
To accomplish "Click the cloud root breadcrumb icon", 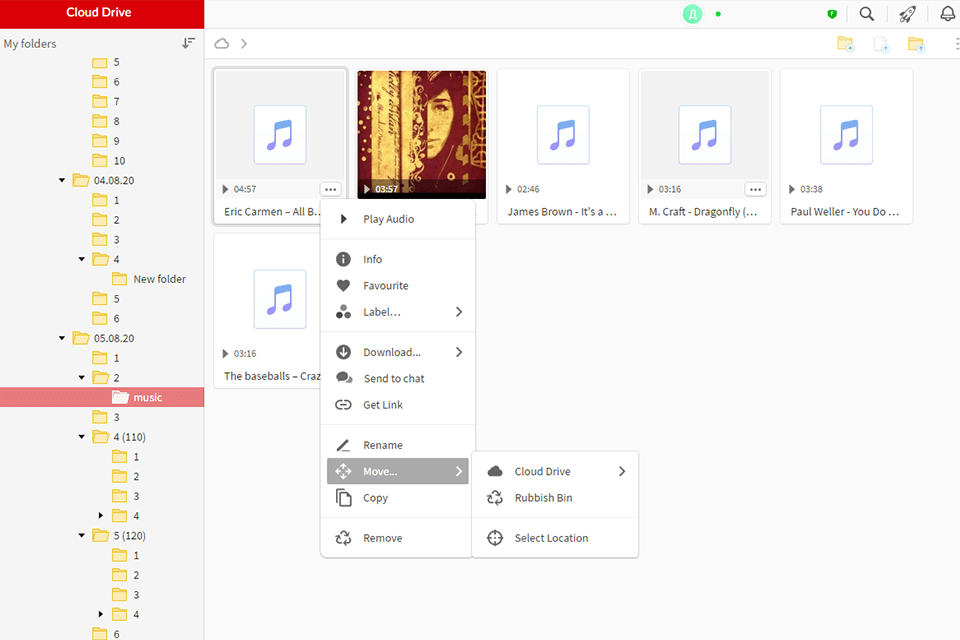I will [x=222, y=44].
